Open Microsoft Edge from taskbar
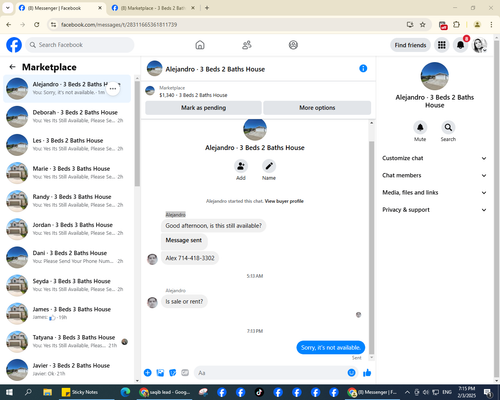The width and height of the screenshot is (500, 400). point(125,392)
